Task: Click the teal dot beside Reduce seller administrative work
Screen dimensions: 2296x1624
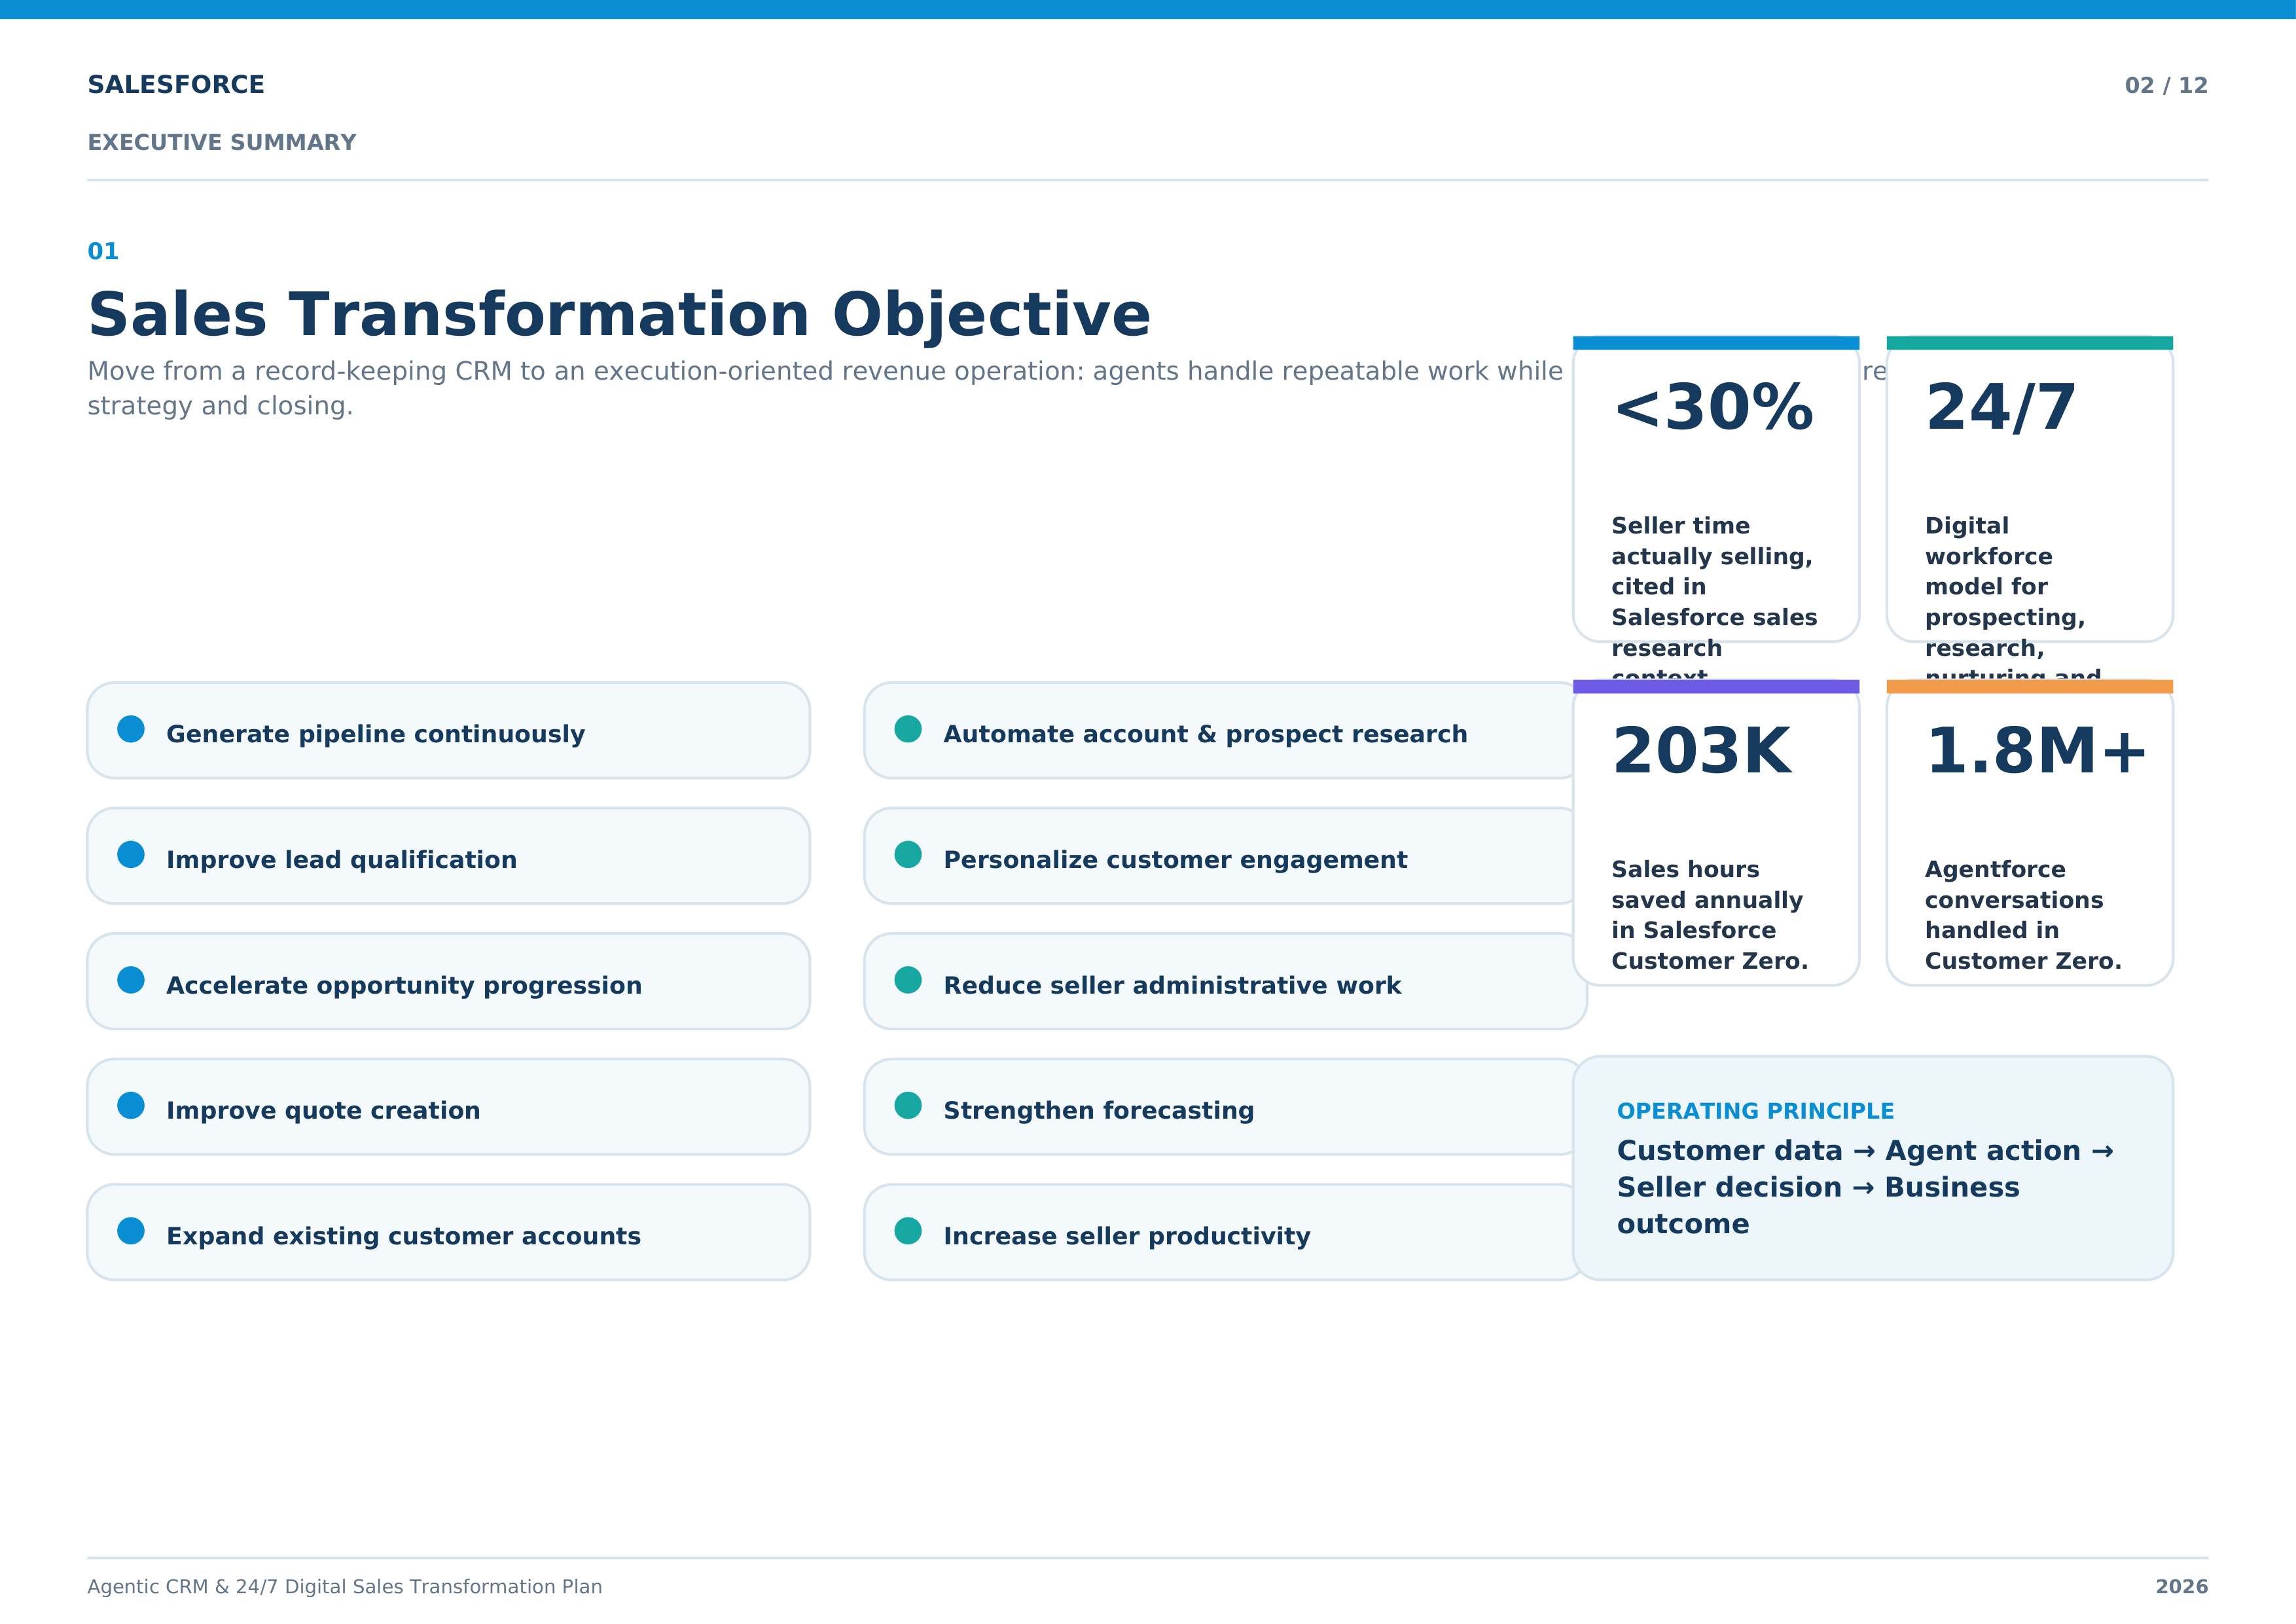Action: (x=908, y=980)
